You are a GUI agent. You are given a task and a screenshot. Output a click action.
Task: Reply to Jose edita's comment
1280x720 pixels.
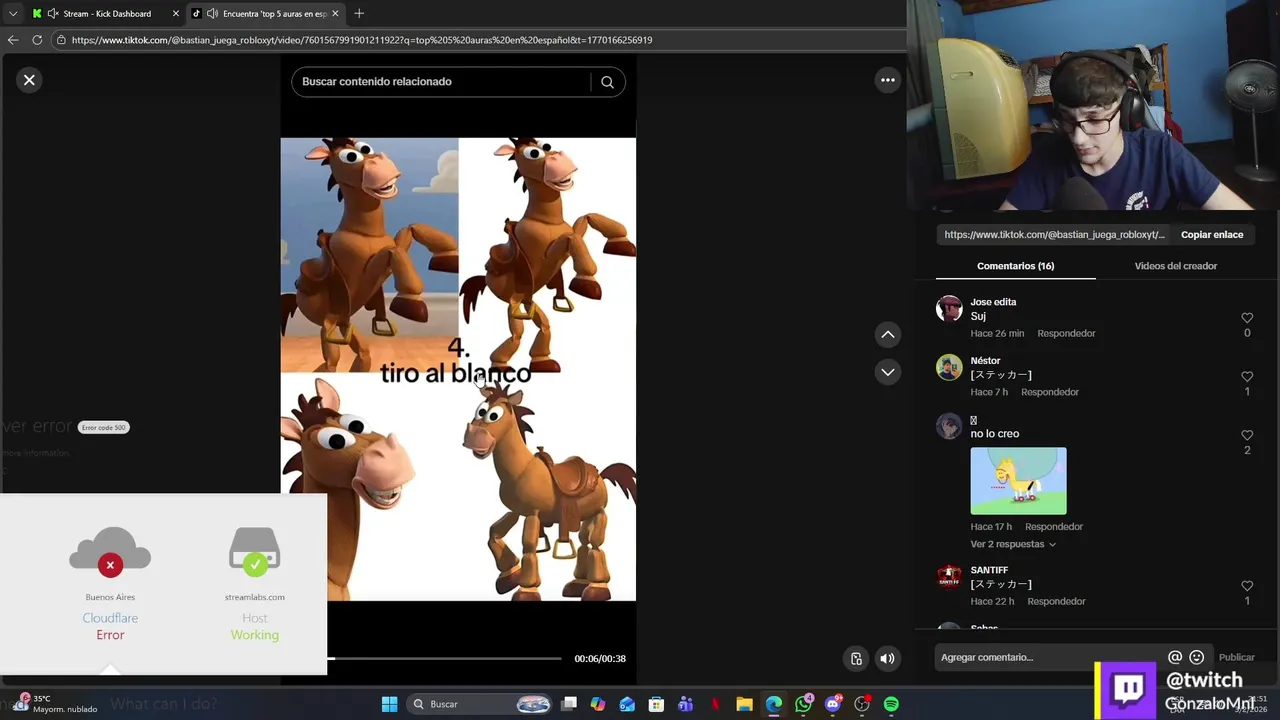click(x=1066, y=333)
